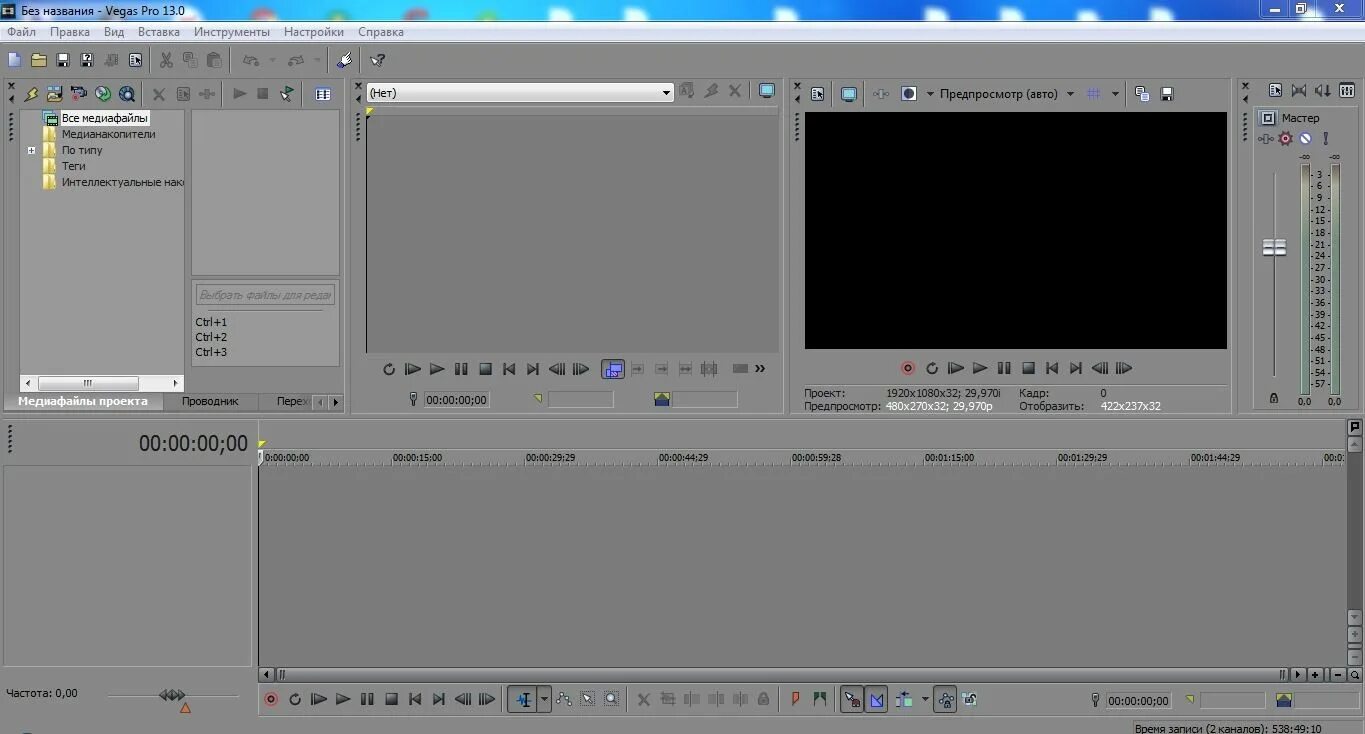This screenshot has width=1365, height=734.
Task: Open Project Video Properties in preview window
Action: click(x=817, y=94)
